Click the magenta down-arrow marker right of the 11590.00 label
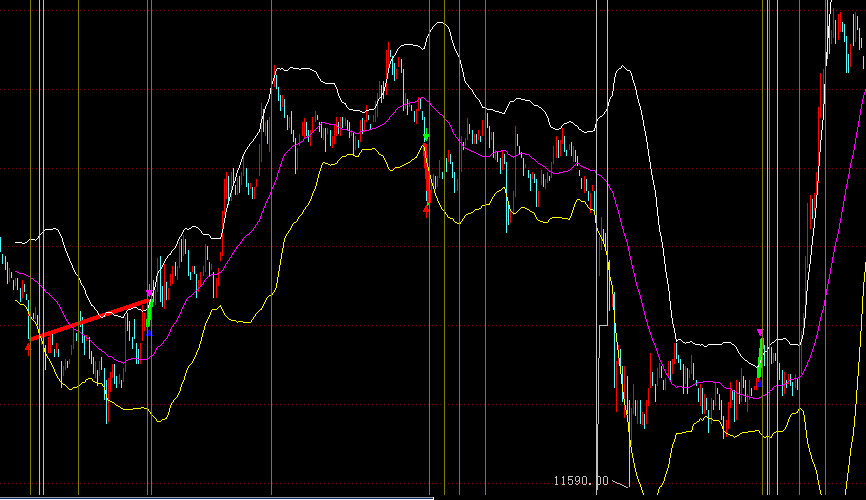This screenshot has height=500, width=866. 760,332
